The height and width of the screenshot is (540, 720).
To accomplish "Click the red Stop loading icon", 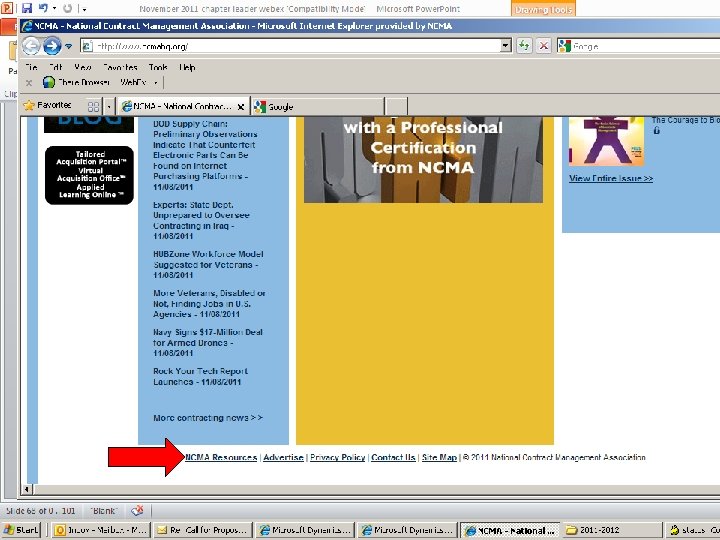I will point(544,45).
